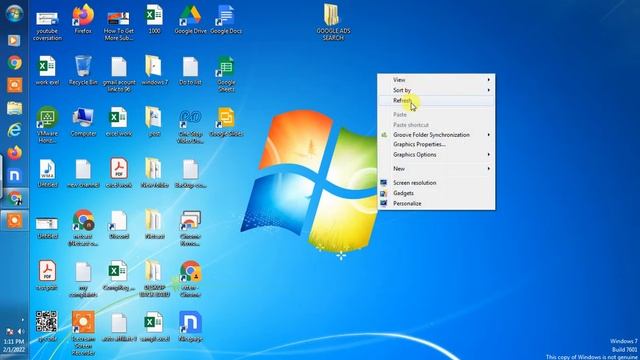Click the greyed-out Paste entry
The height and width of the screenshot is (360, 640).
[436, 115]
